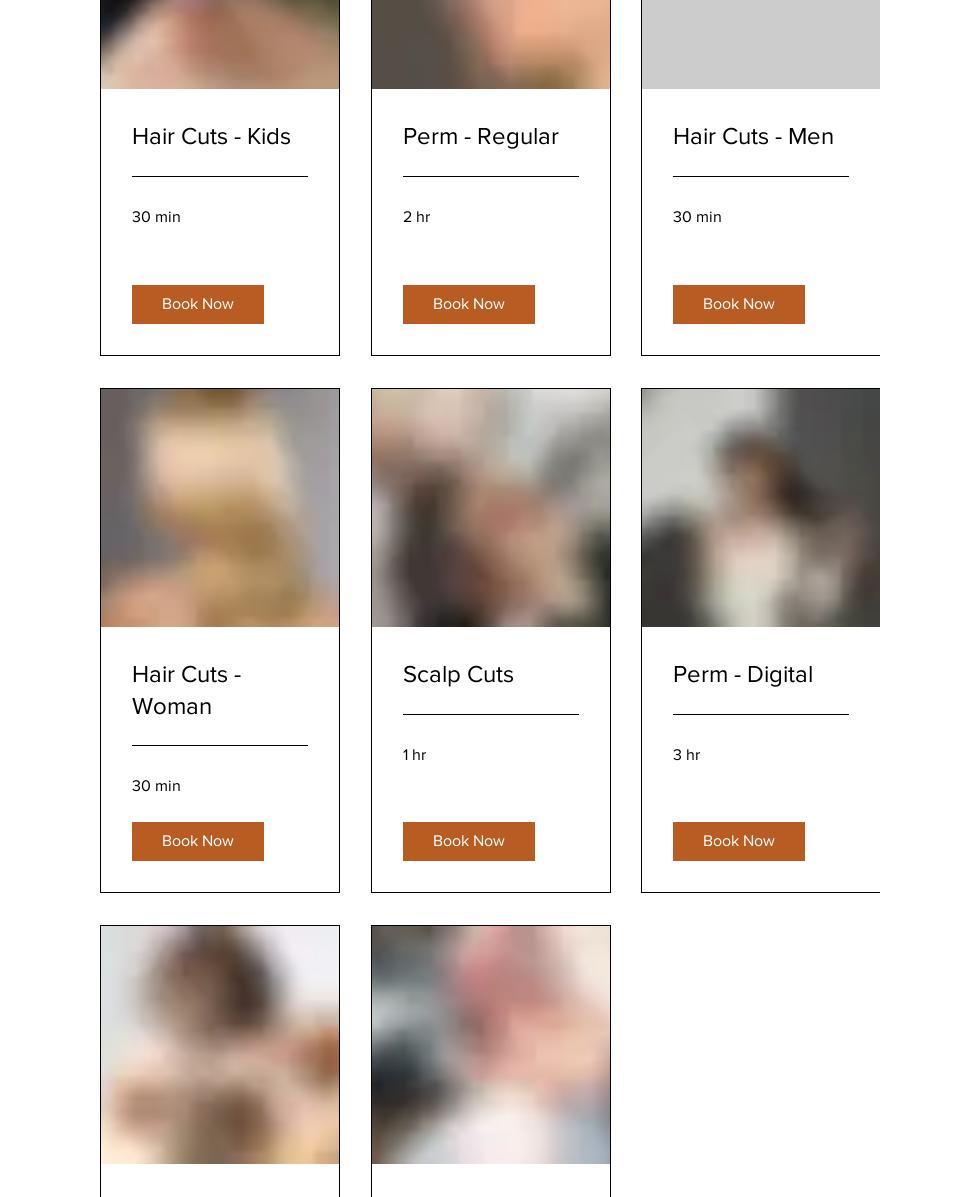The height and width of the screenshot is (1197, 965).
Task: Book the Hair Cuts - Men service
Action: [x=738, y=304]
